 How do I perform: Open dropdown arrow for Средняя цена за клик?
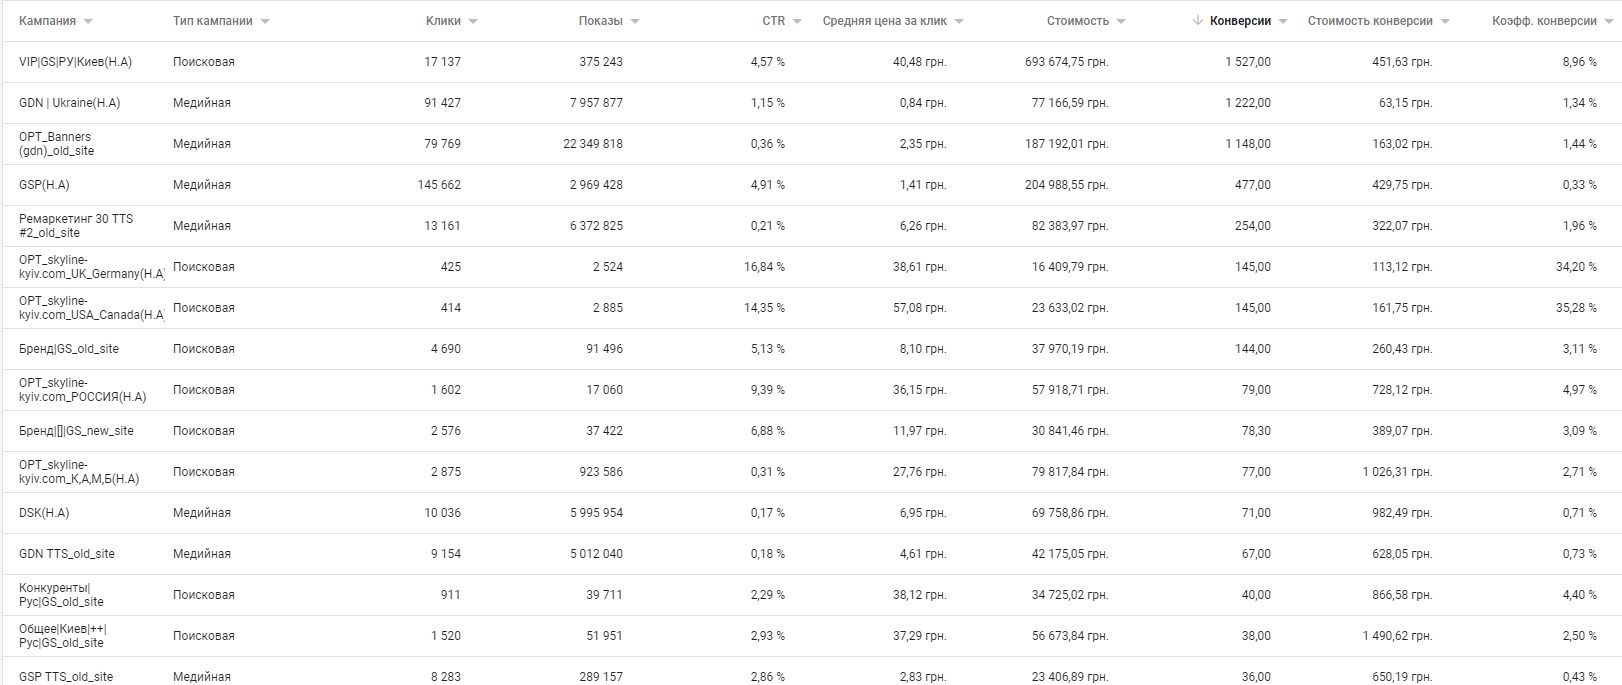[x=959, y=22]
